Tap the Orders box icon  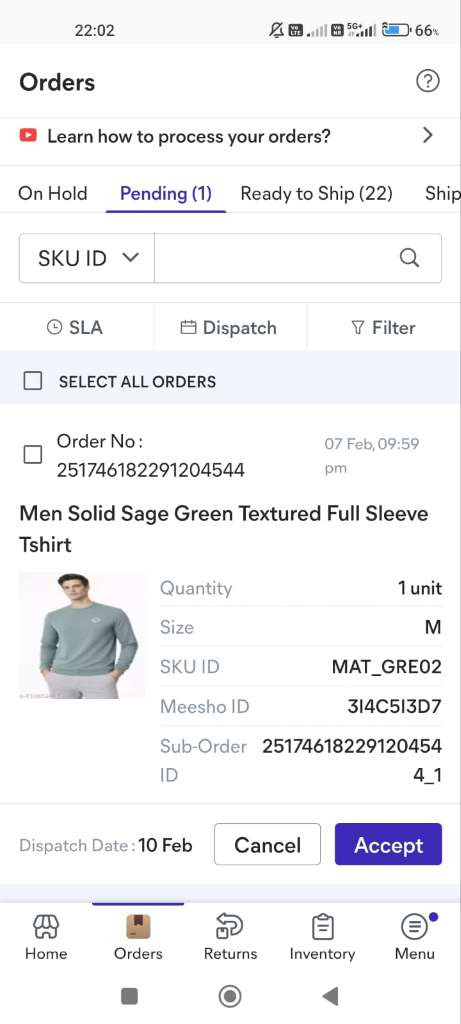pos(138,926)
